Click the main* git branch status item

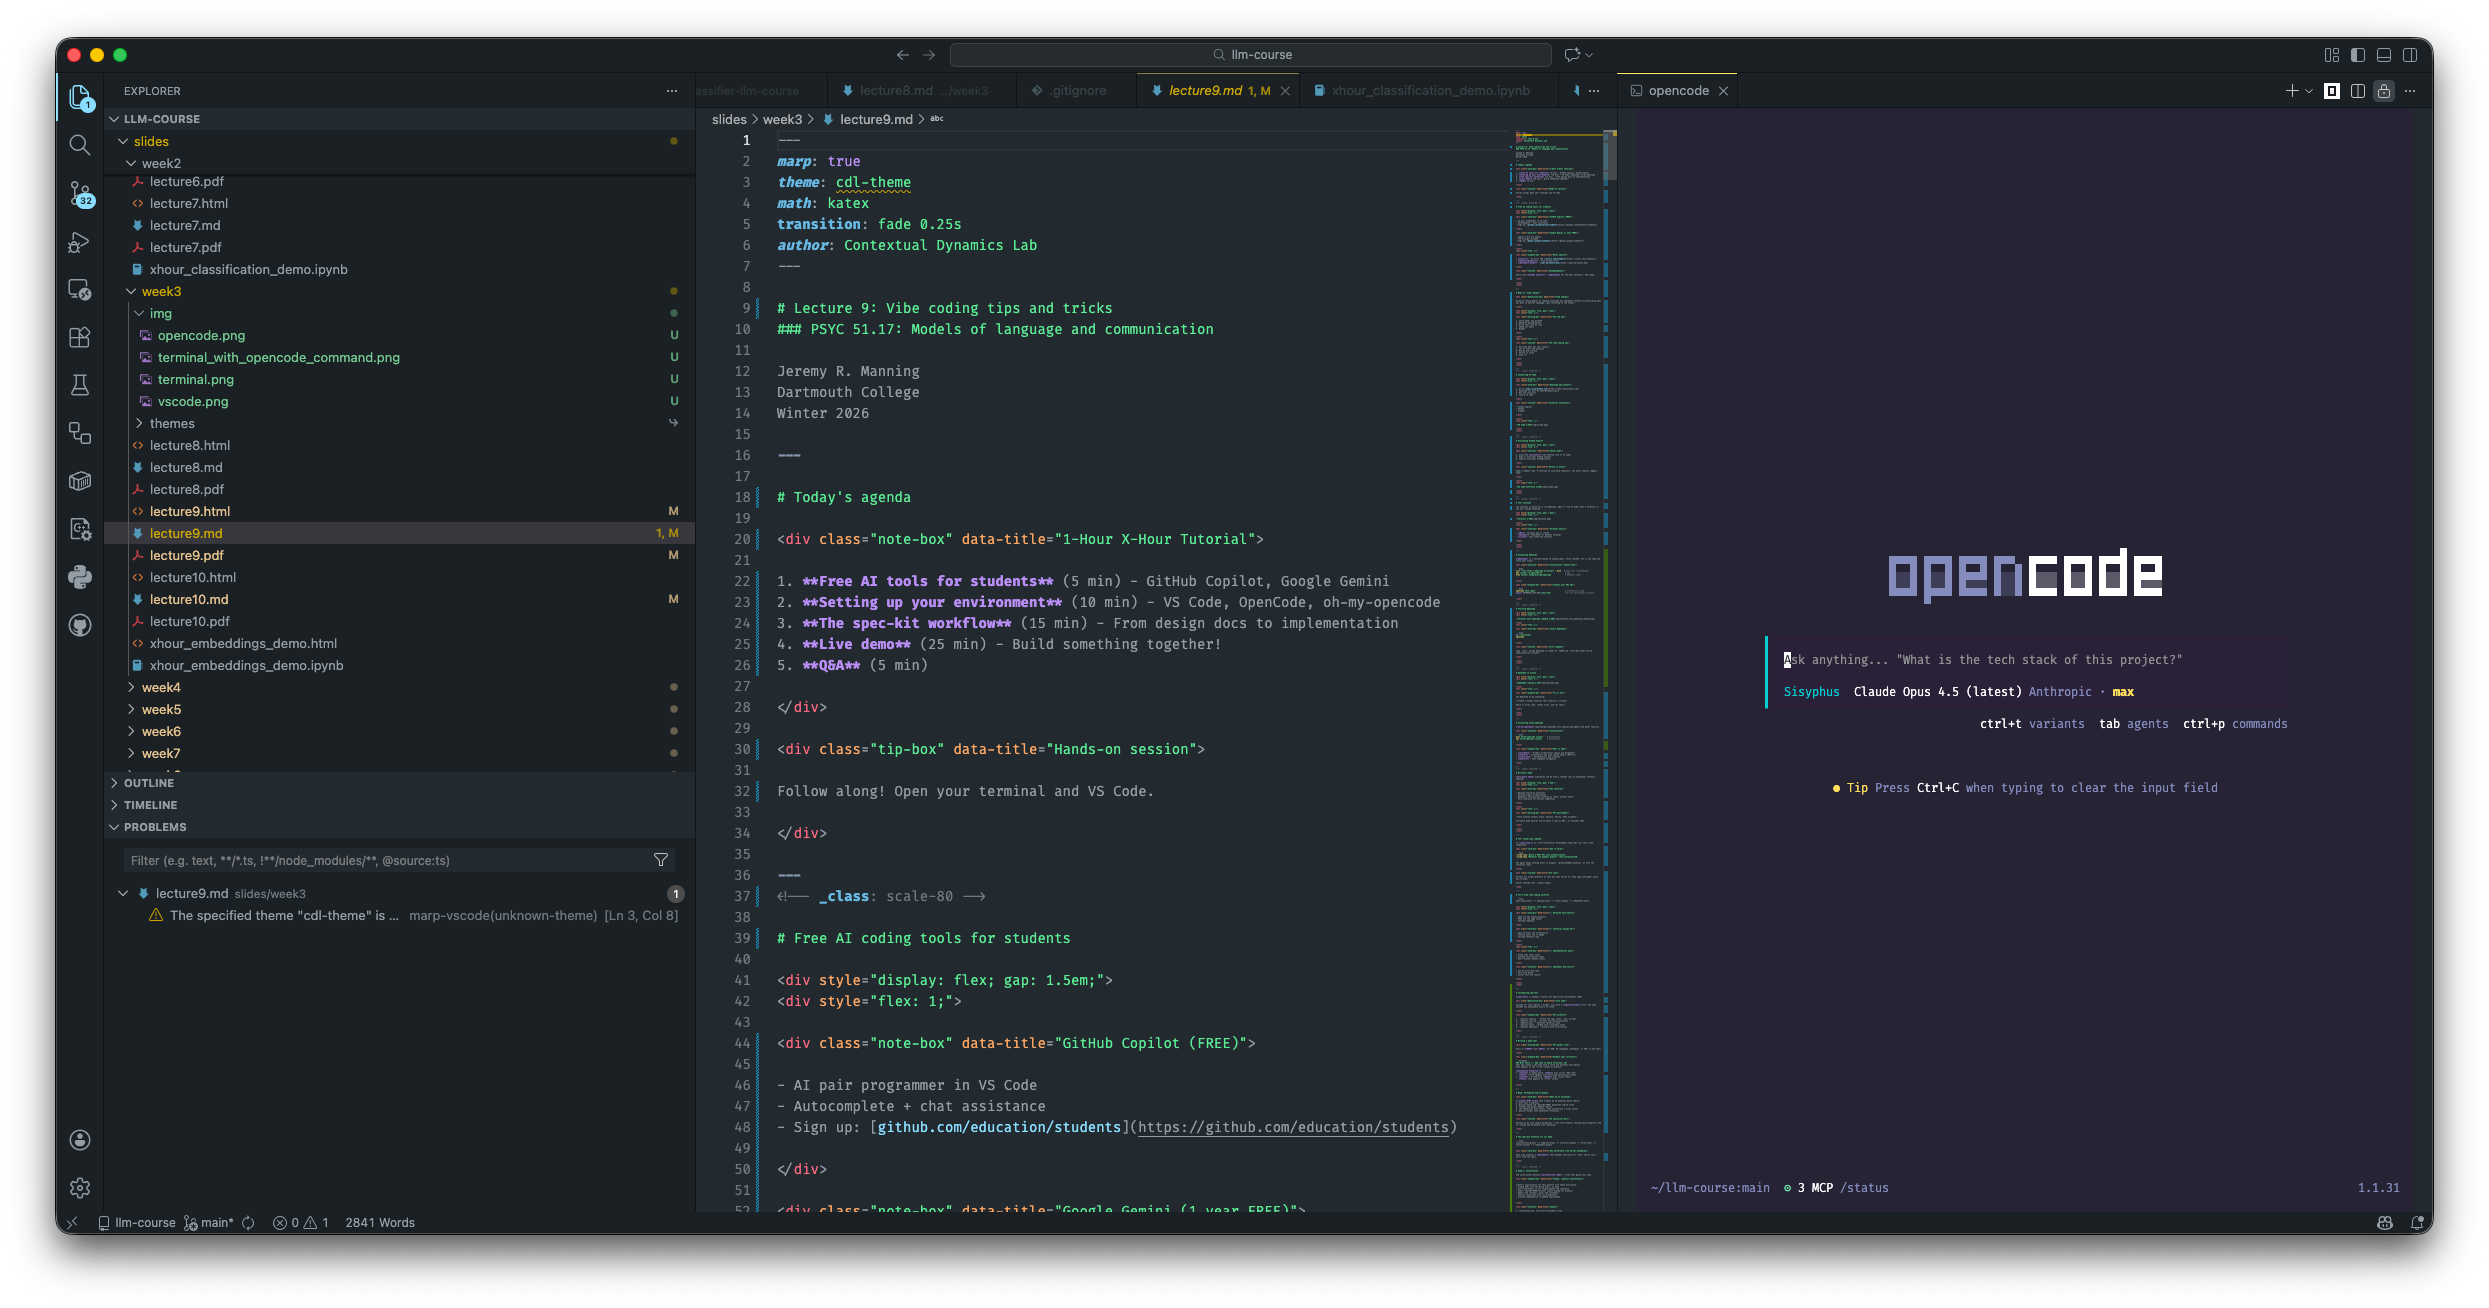(209, 1222)
